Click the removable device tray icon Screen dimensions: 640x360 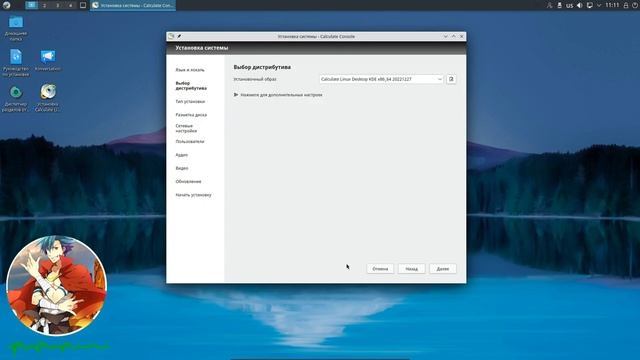(x=559, y=5)
